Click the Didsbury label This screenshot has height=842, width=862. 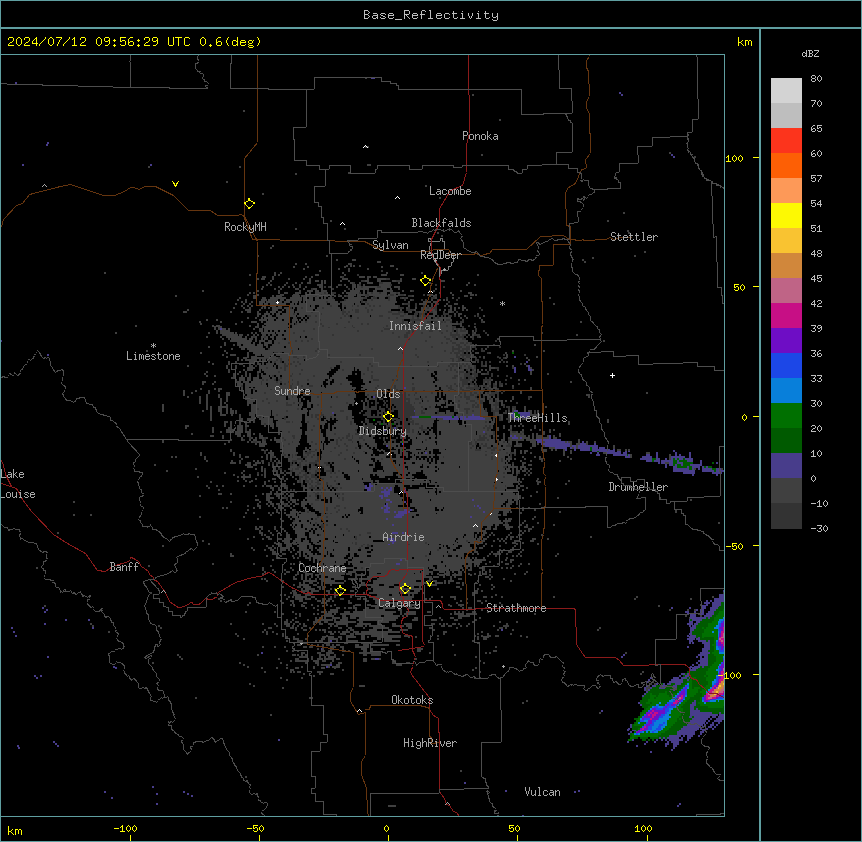pos(383,431)
